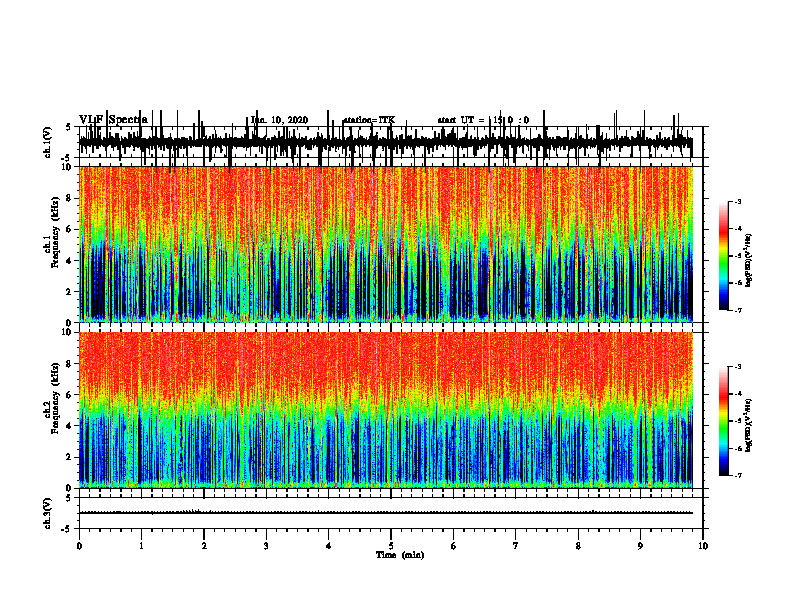
Task: Click the '-3' value on ch.1 colorbar
Action: tap(737, 201)
